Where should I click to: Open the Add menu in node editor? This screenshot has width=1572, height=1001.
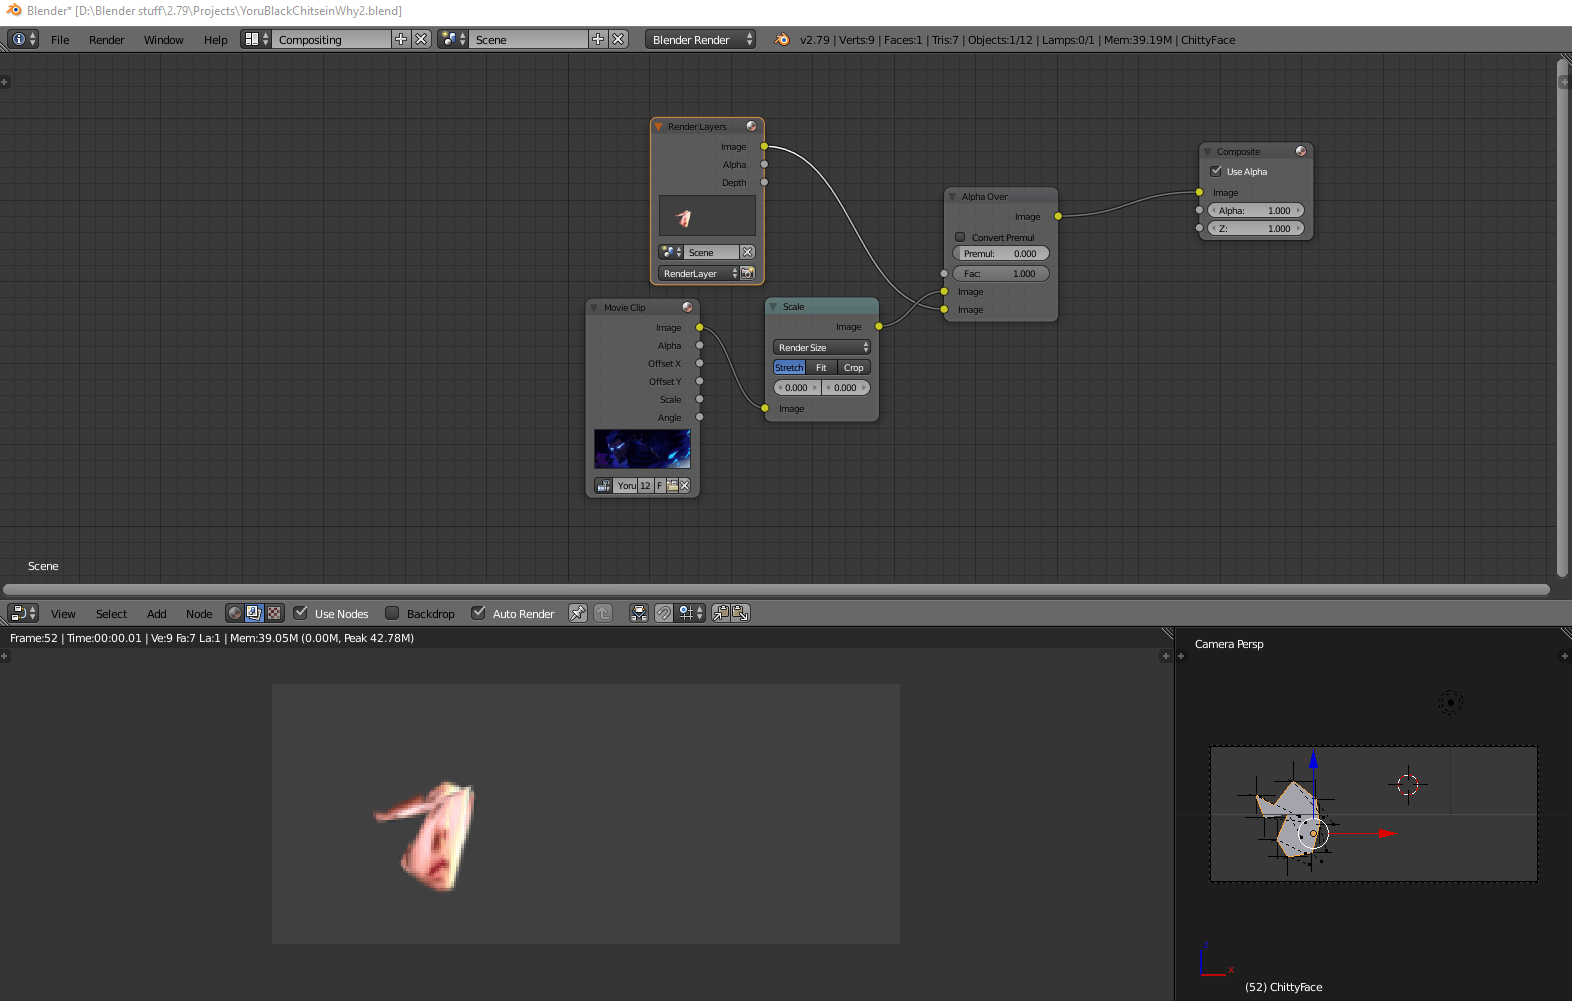pos(156,614)
